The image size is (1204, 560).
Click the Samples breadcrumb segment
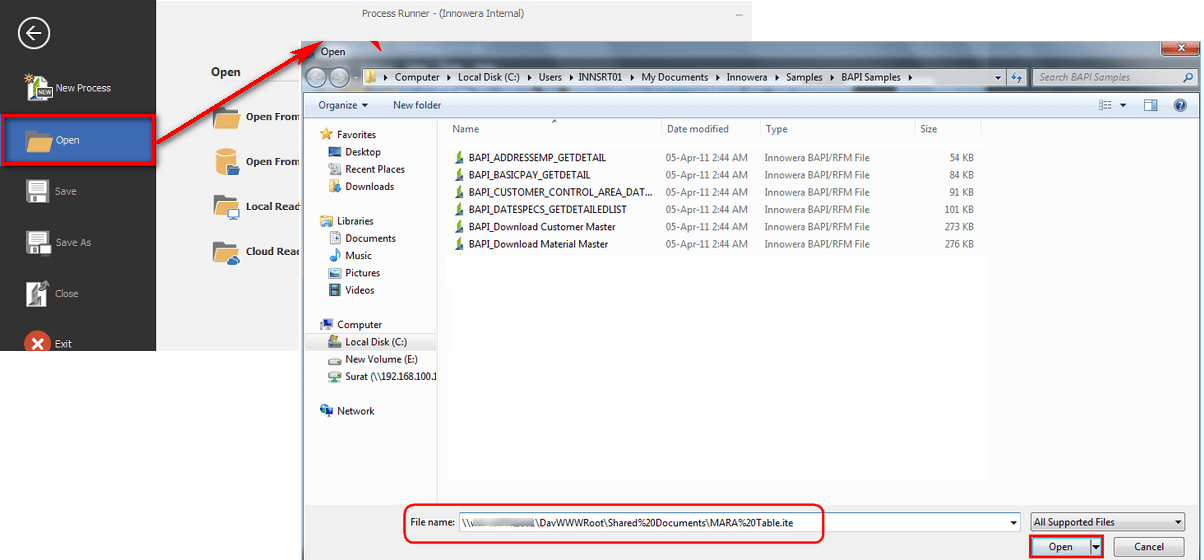coord(805,77)
